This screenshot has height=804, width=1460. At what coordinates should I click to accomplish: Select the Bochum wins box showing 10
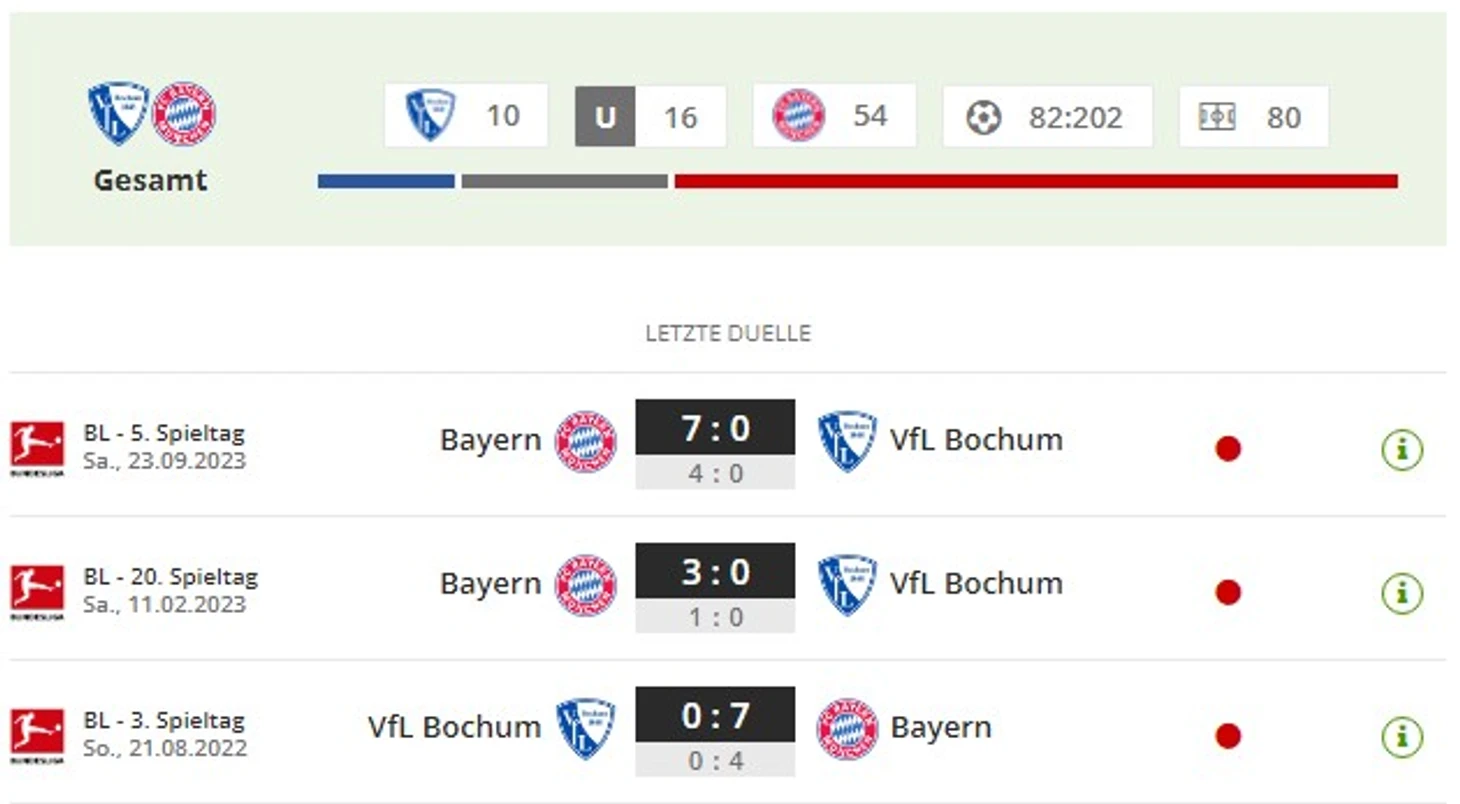[466, 116]
